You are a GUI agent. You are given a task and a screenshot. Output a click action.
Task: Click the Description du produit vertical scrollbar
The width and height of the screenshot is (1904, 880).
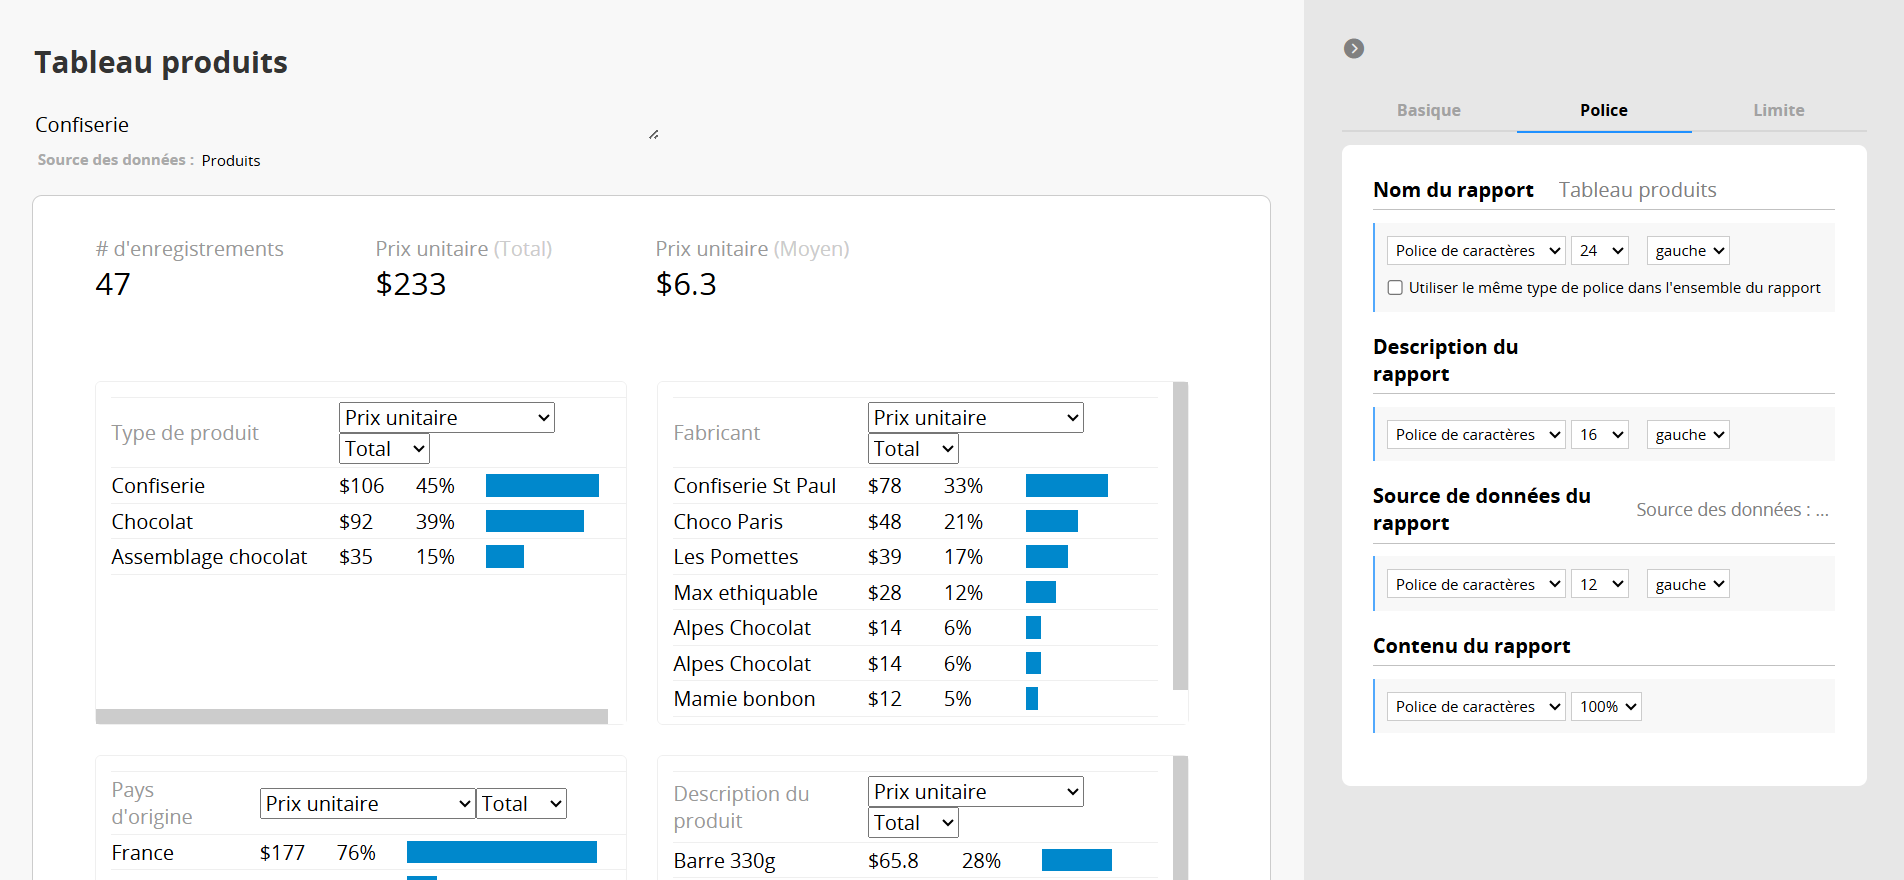coord(1180,818)
